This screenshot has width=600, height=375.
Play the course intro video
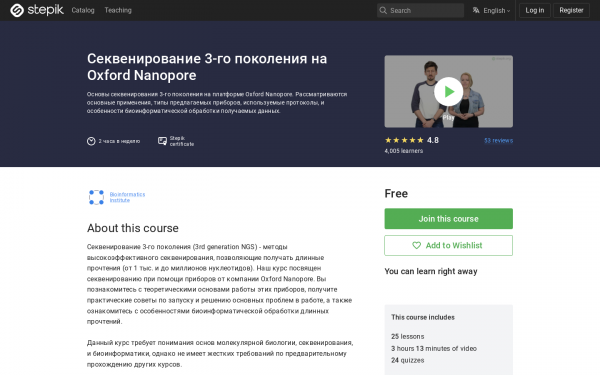448,91
